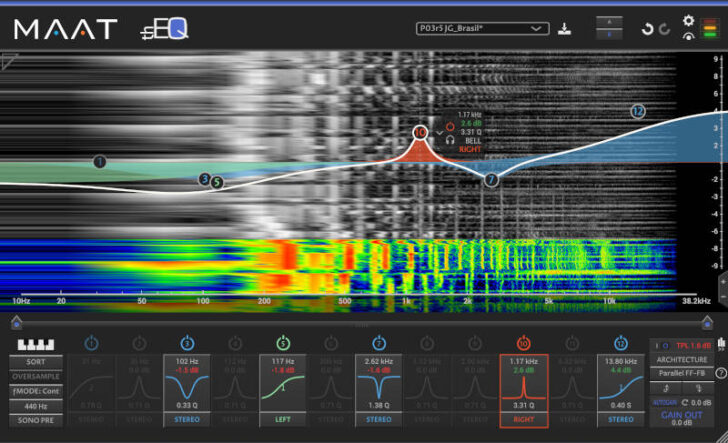Click the headphone solo icon in band popup
Viewport: 728px width, 443px height.
point(450,141)
